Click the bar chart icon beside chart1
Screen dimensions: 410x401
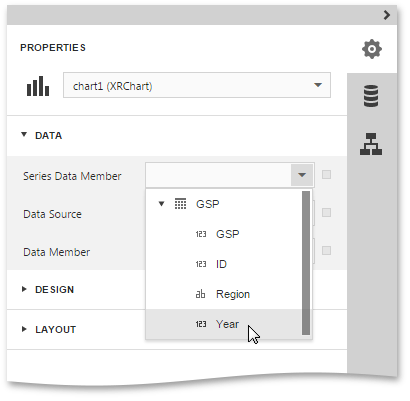tap(38, 86)
